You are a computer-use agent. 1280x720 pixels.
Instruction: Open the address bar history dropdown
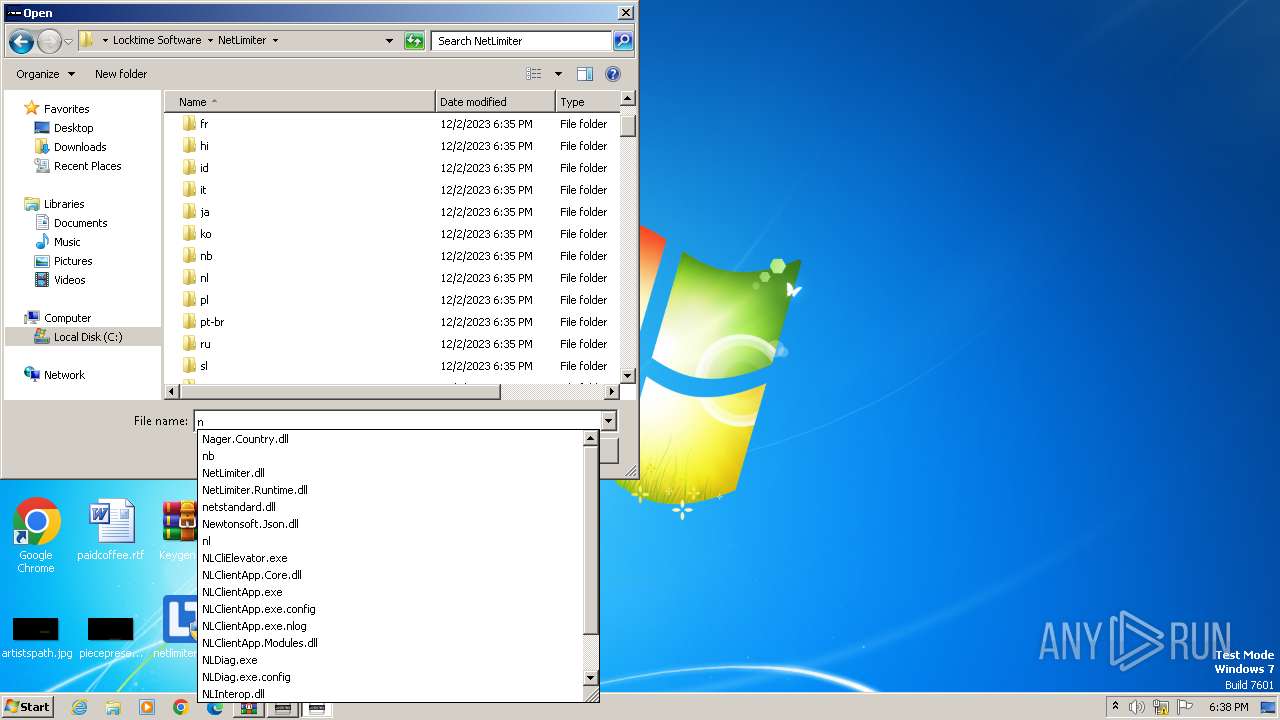[x=389, y=41]
